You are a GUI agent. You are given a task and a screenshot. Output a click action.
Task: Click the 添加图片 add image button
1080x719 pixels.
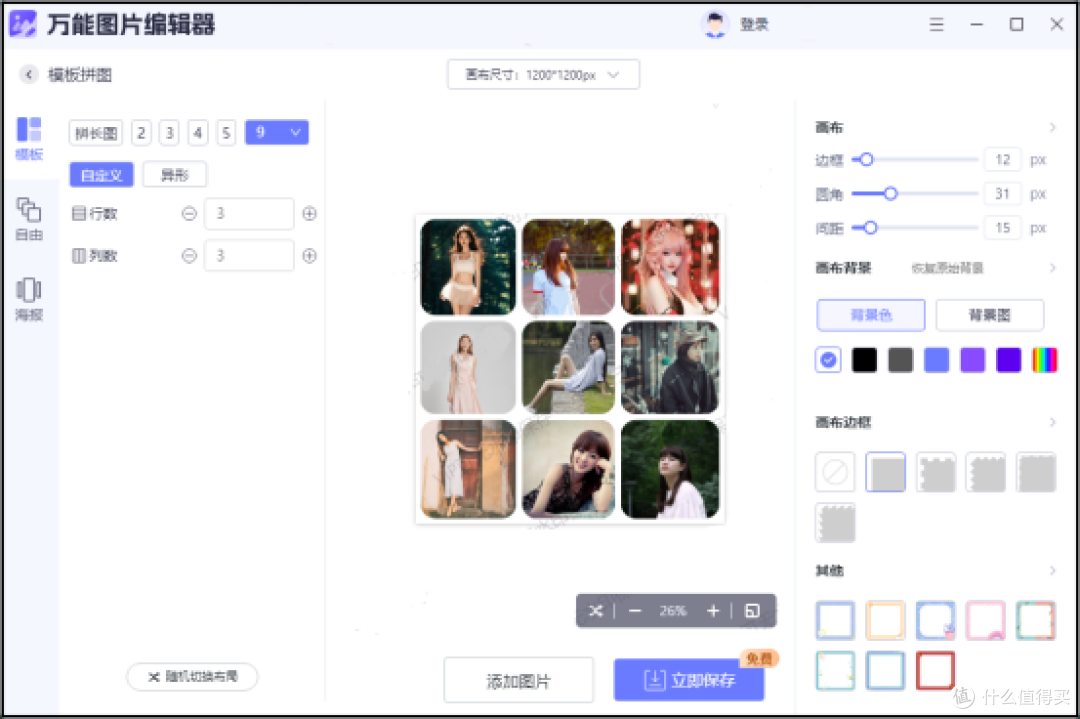click(x=519, y=680)
